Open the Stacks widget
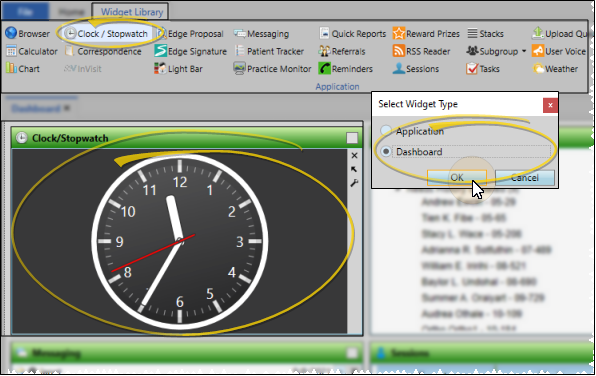 pos(485,33)
